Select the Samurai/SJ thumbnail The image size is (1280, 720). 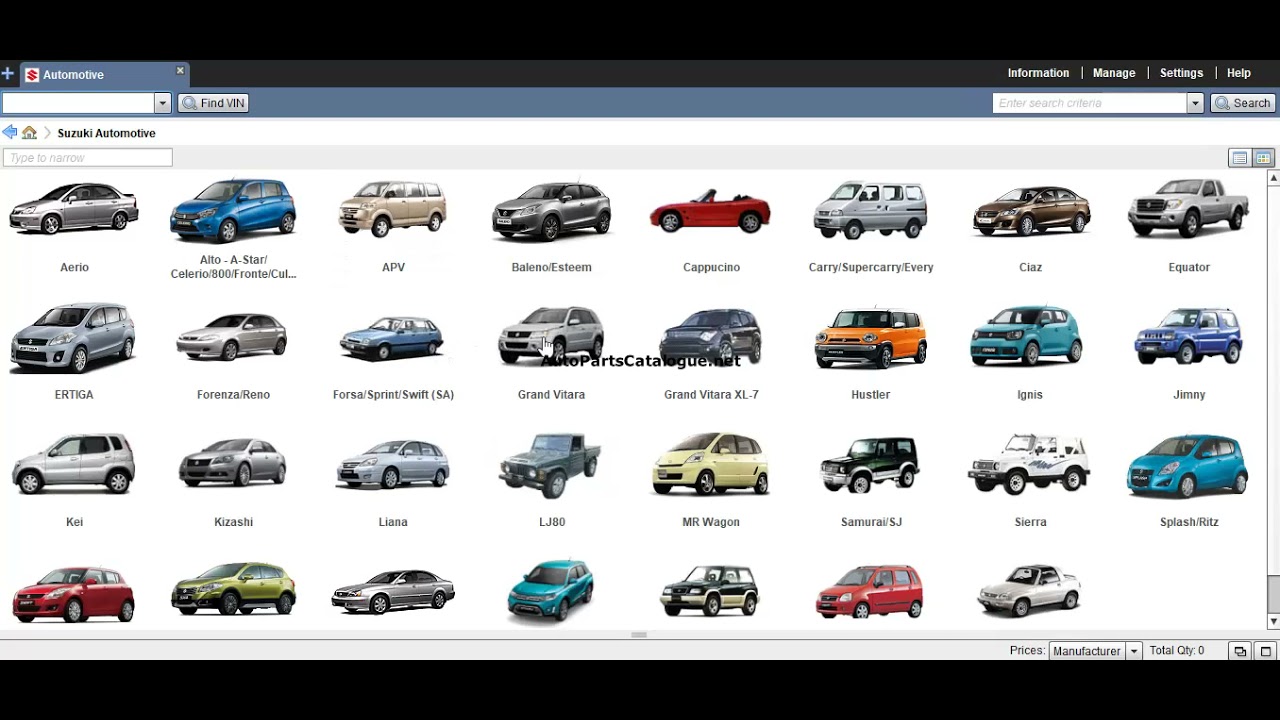pos(870,465)
